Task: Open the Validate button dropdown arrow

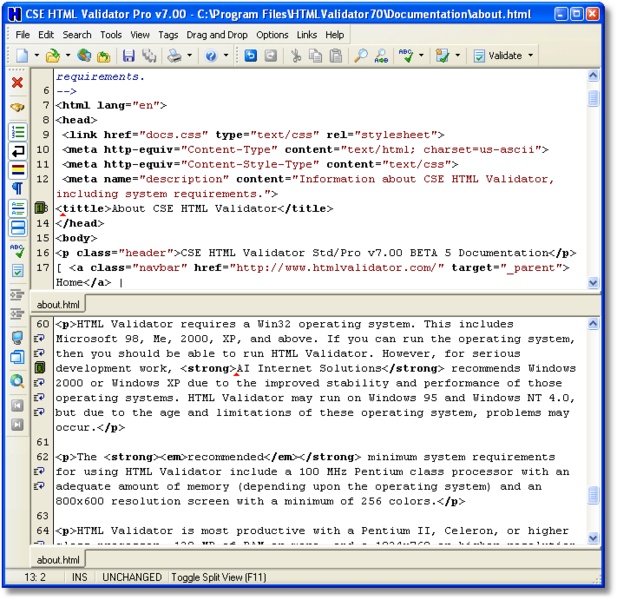Action: click(530, 55)
